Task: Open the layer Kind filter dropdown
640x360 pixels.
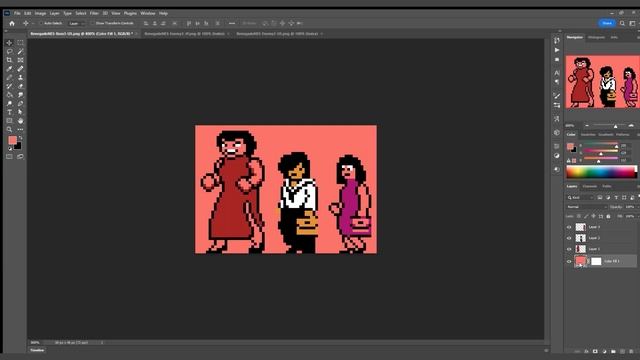Action: (580, 198)
